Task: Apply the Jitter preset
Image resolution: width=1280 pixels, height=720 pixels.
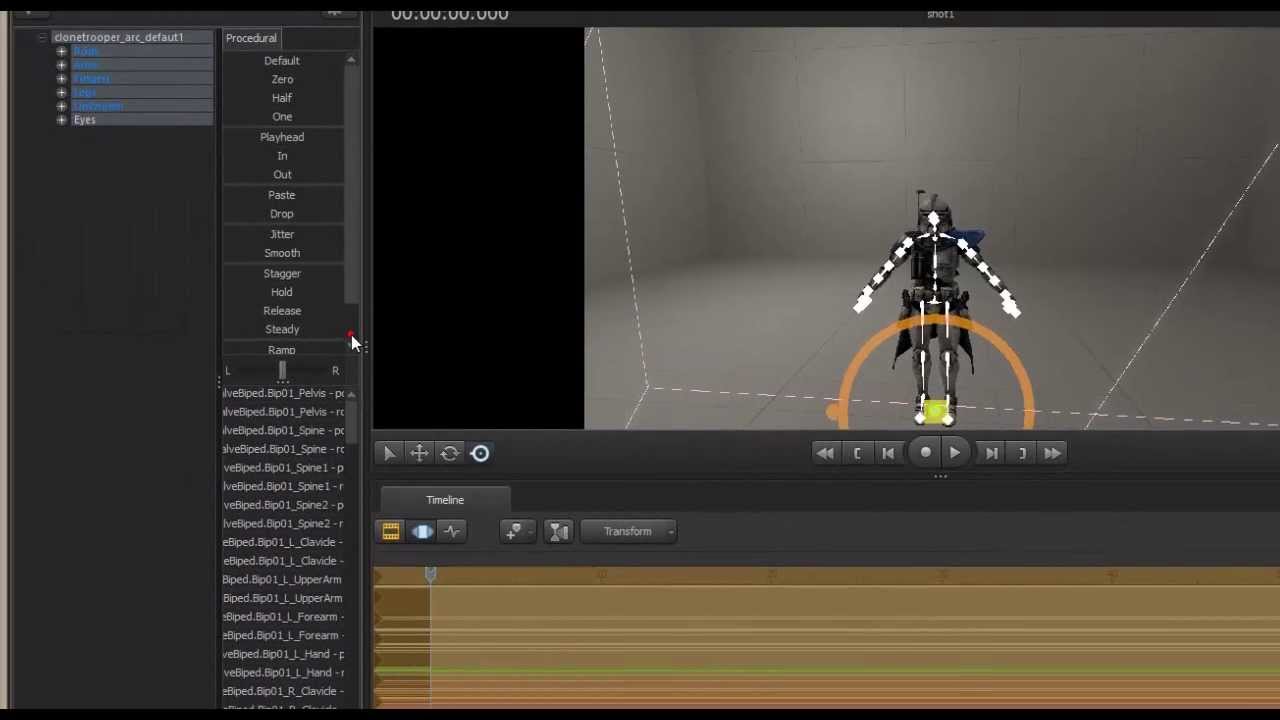Action: (282, 234)
